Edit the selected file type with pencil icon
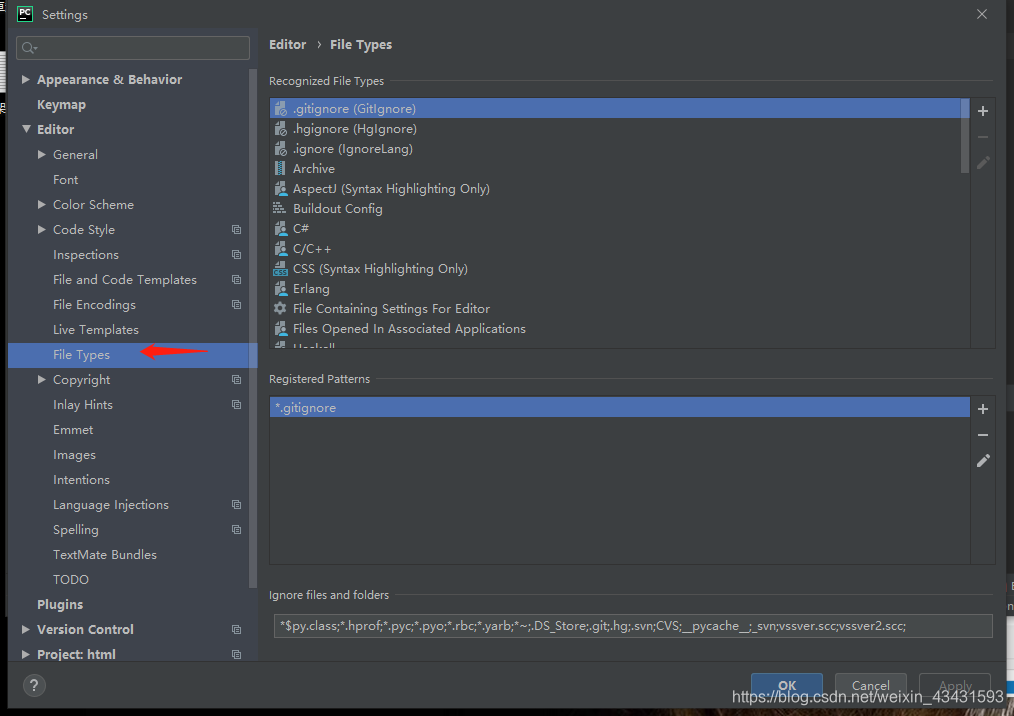This screenshot has height=716, width=1014. pos(982,163)
